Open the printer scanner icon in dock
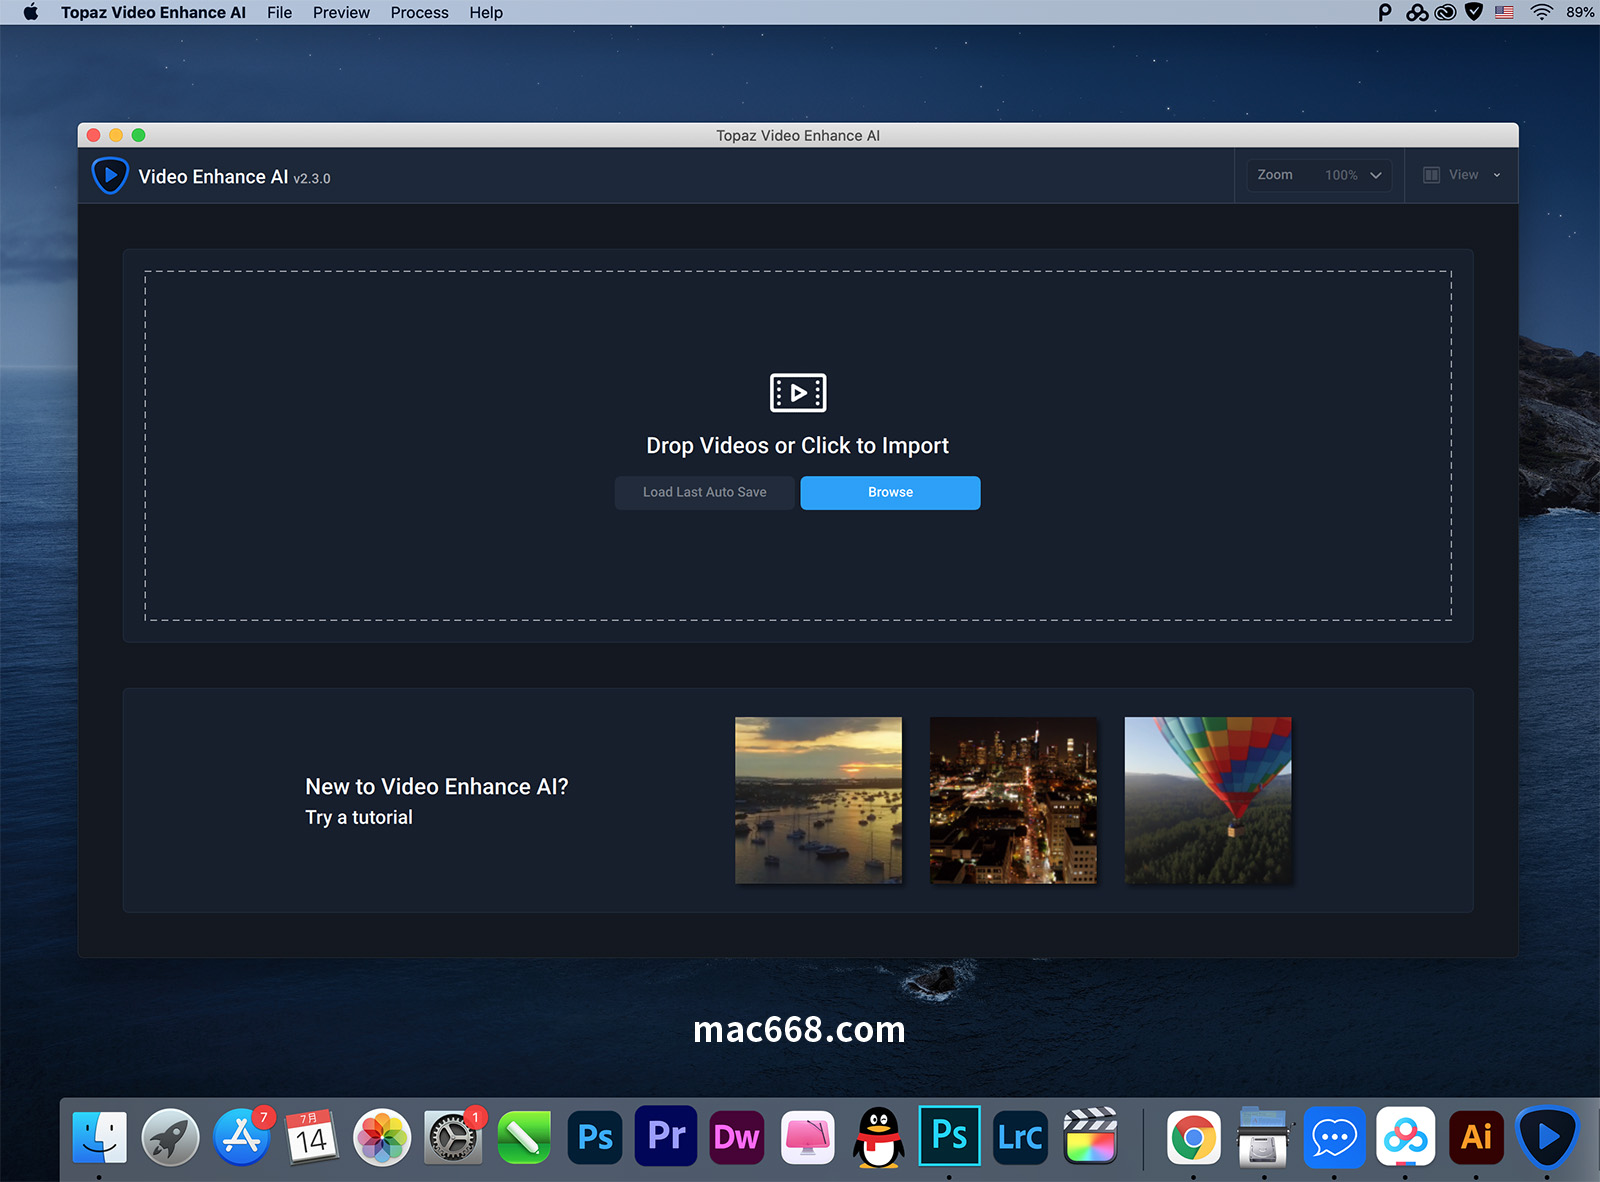Viewport: 1600px width, 1182px height. pos(1264,1137)
